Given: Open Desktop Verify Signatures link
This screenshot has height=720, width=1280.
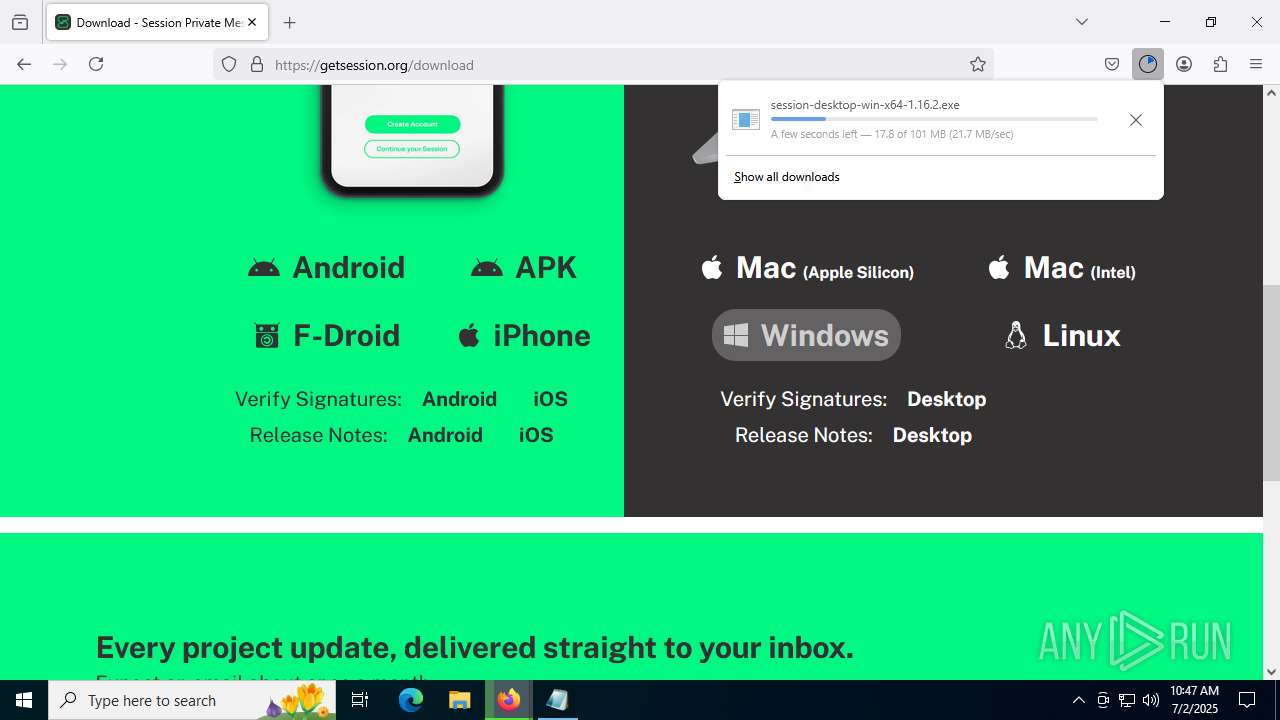Looking at the screenshot, I should 946,399.
